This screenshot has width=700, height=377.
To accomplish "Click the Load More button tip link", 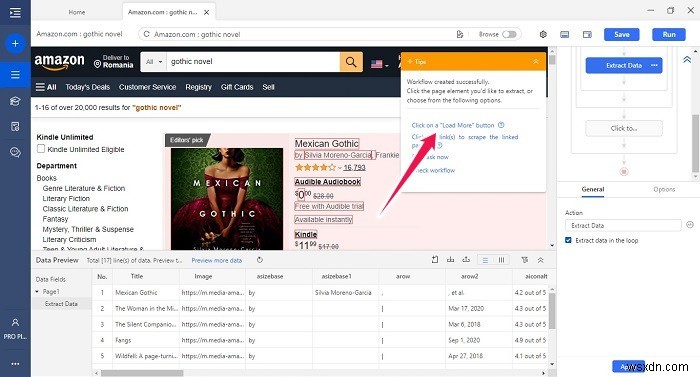I will (453, 125).
